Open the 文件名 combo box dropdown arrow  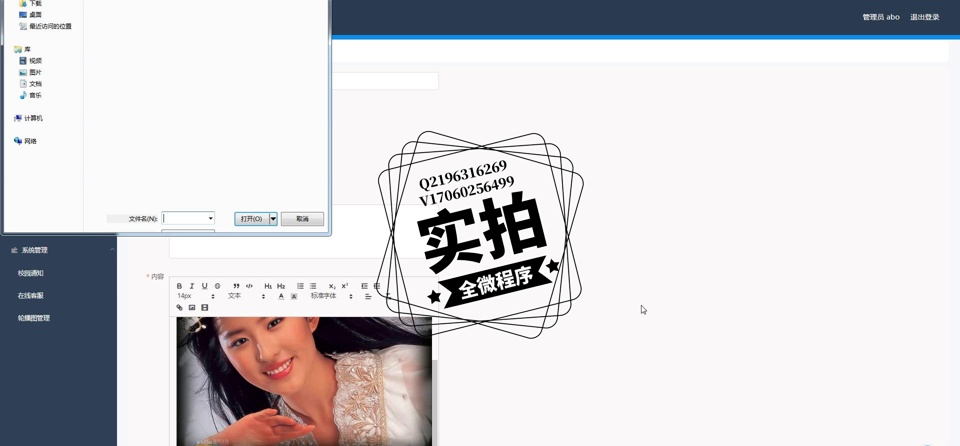[x=211, y=218]
